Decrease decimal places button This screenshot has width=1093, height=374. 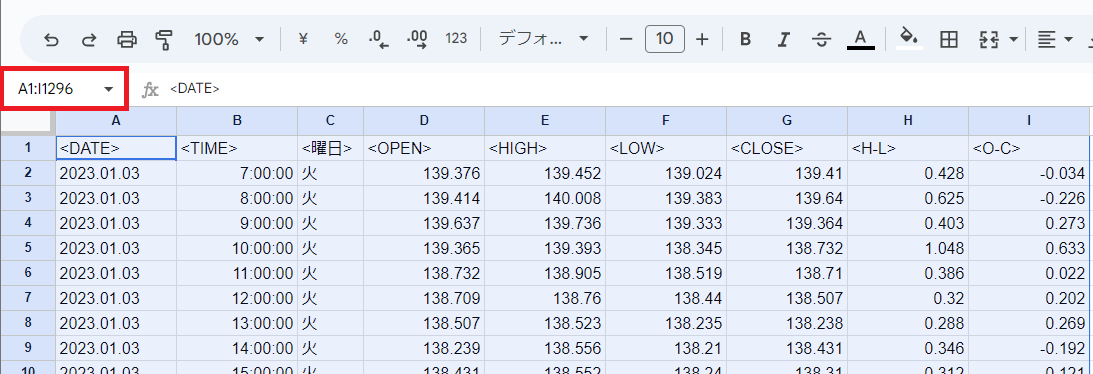379,40
